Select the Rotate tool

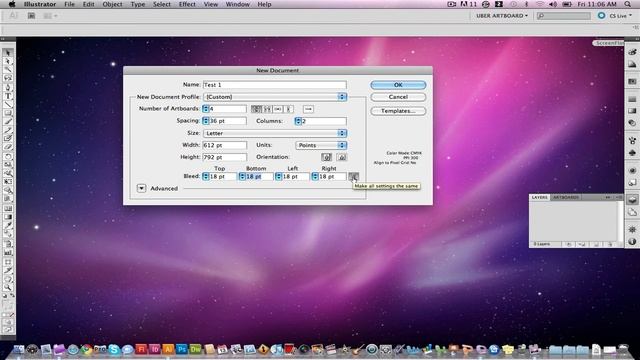[8, 156]
